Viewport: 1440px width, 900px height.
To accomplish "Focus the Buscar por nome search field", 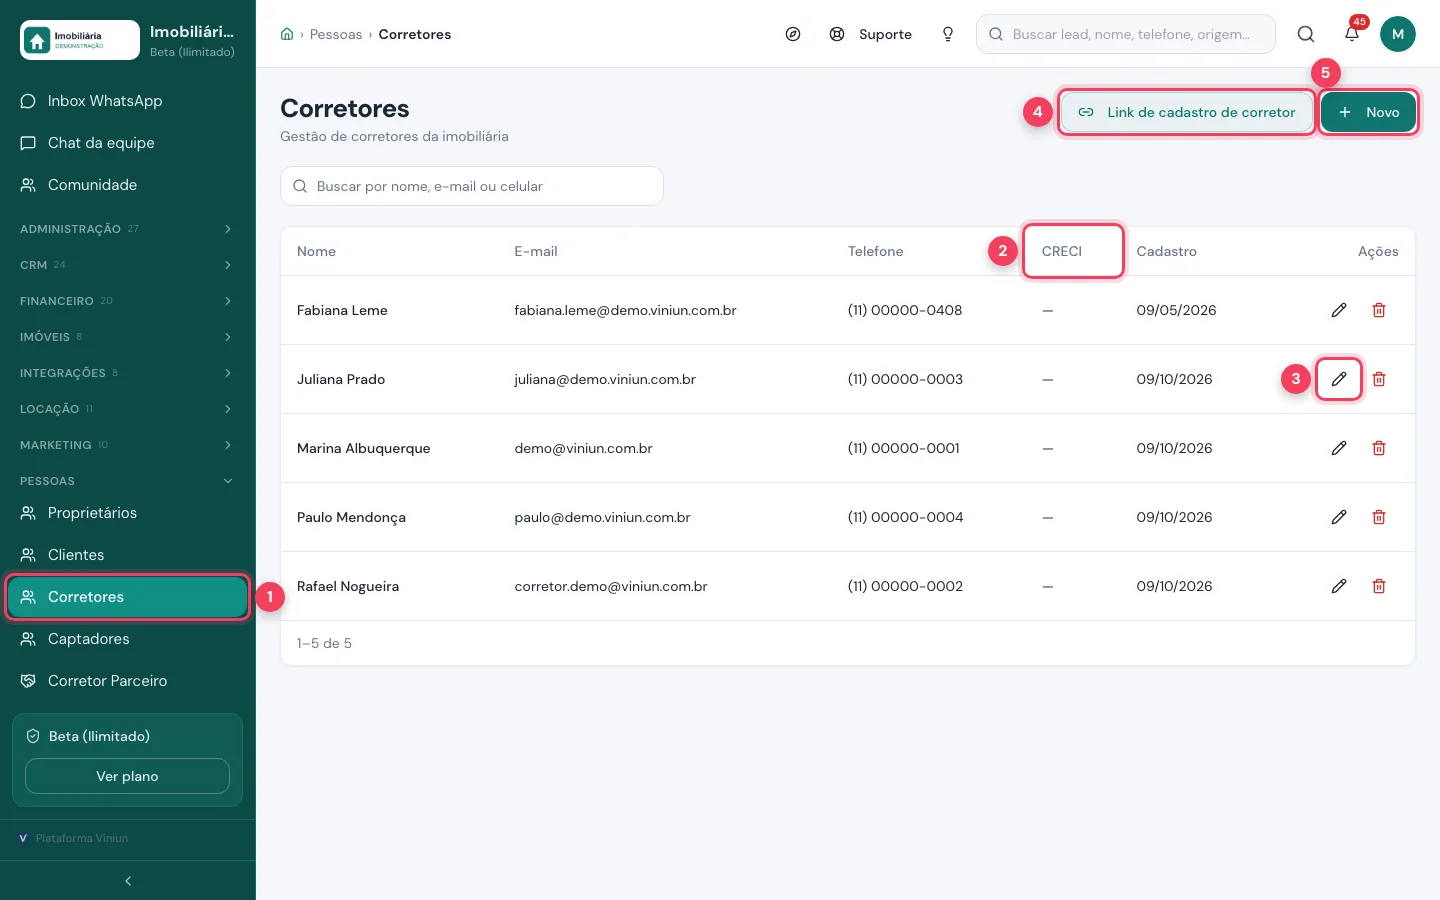I will (472, 186).
